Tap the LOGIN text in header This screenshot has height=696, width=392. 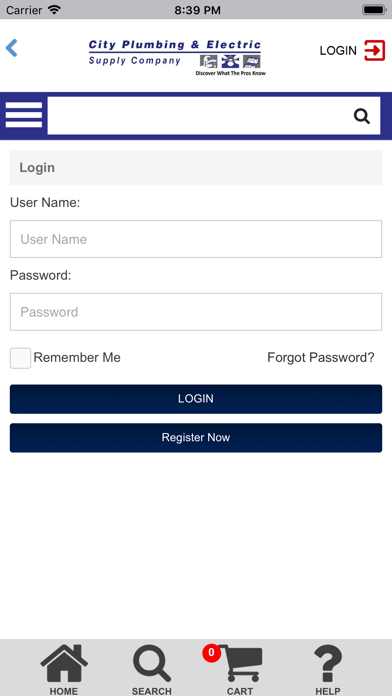point(338,51)
